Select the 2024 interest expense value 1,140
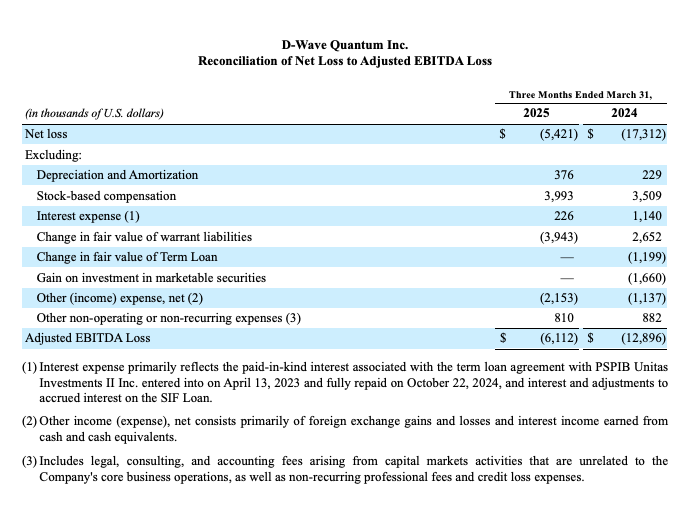 pyautogui.click(x=649, y=216)
